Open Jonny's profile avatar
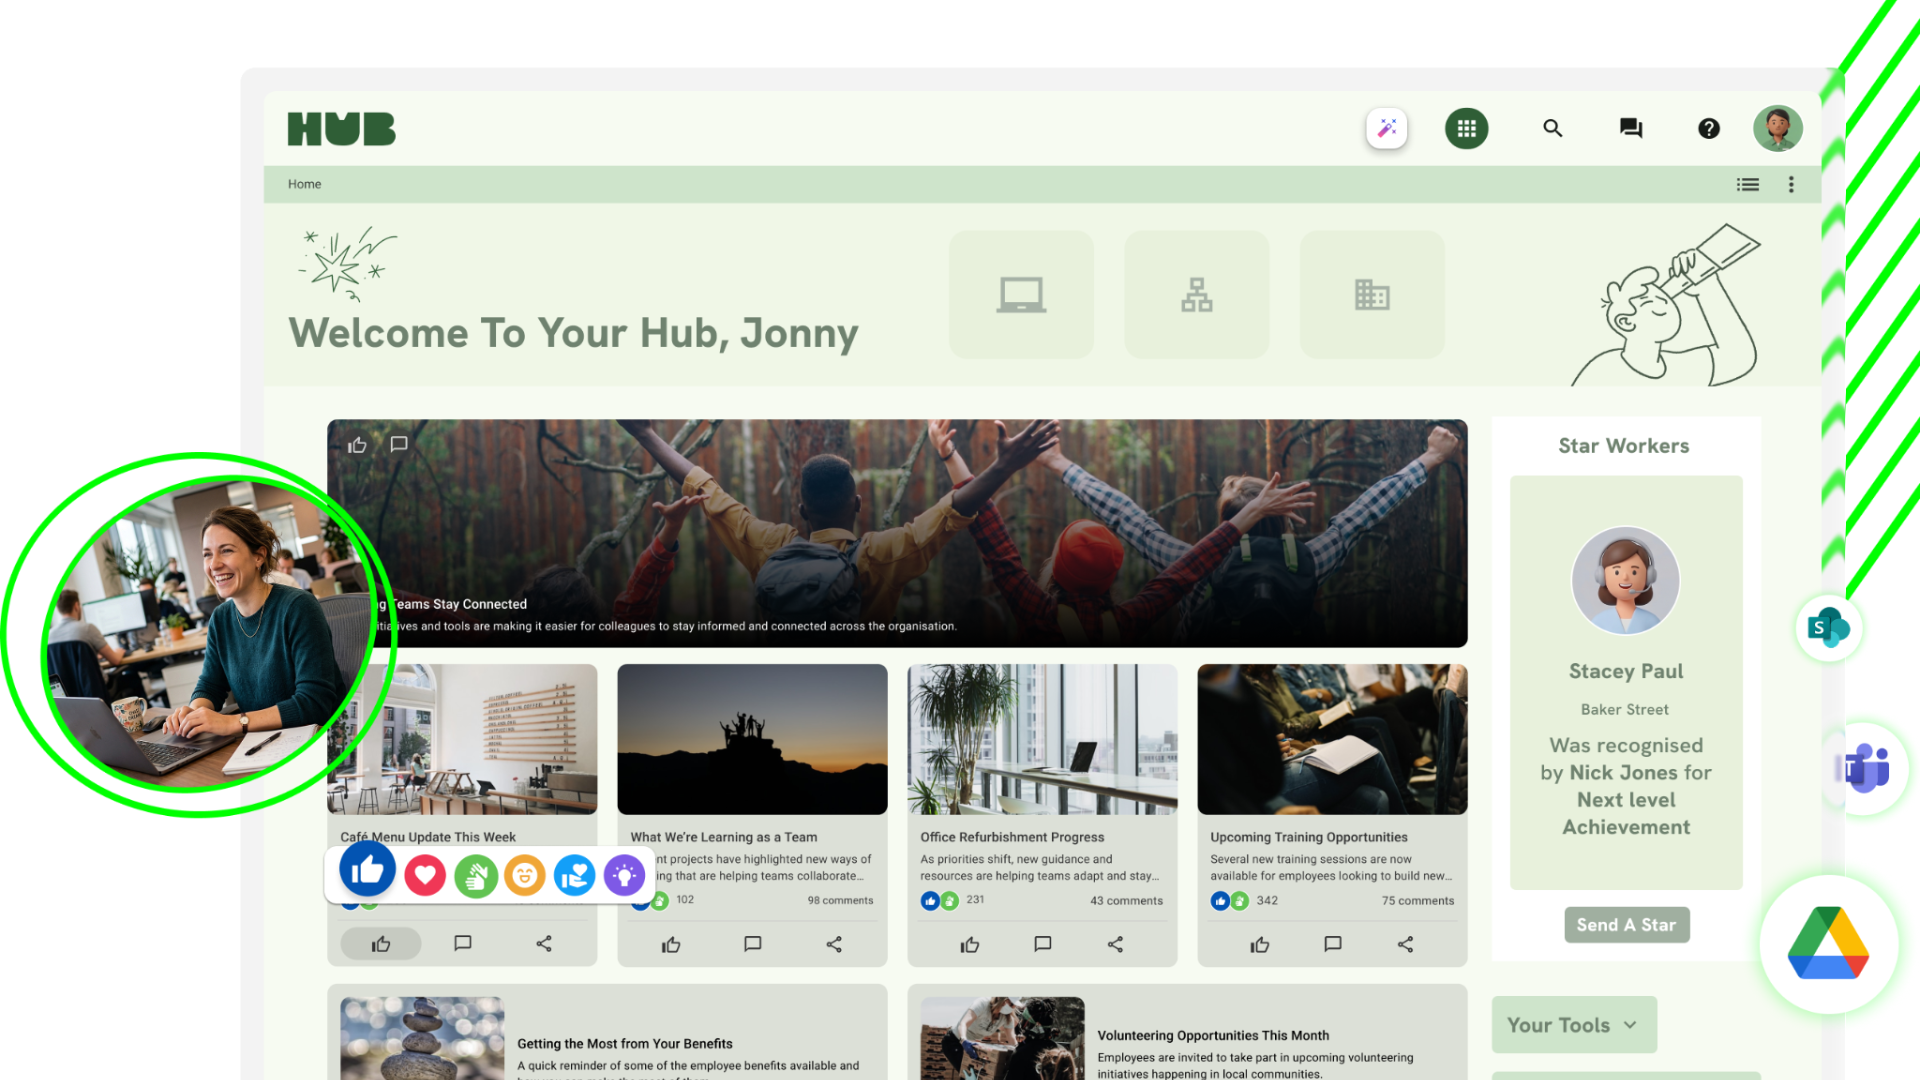Screen dimensions: 1920x1080 (x=1777, y=128)
